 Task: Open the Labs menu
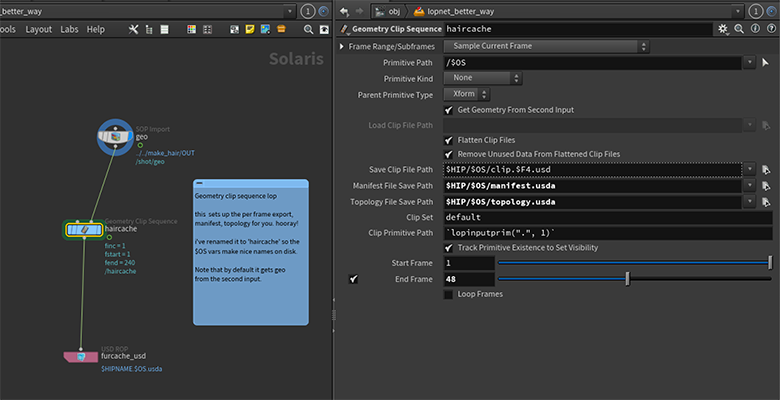coord(69,29)
